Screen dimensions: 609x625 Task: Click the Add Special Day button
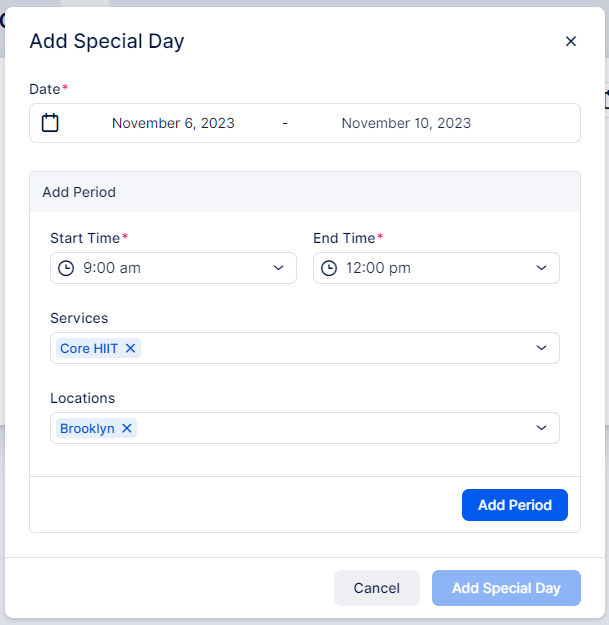pyautogui.click(x=506, y=588)
